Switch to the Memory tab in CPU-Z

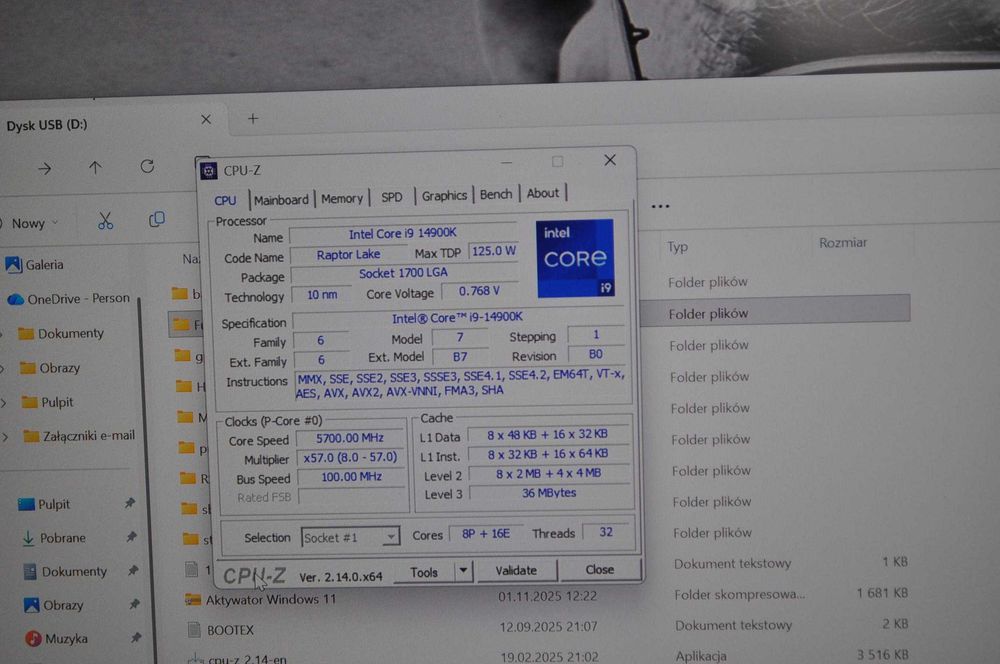click(342, 198)
